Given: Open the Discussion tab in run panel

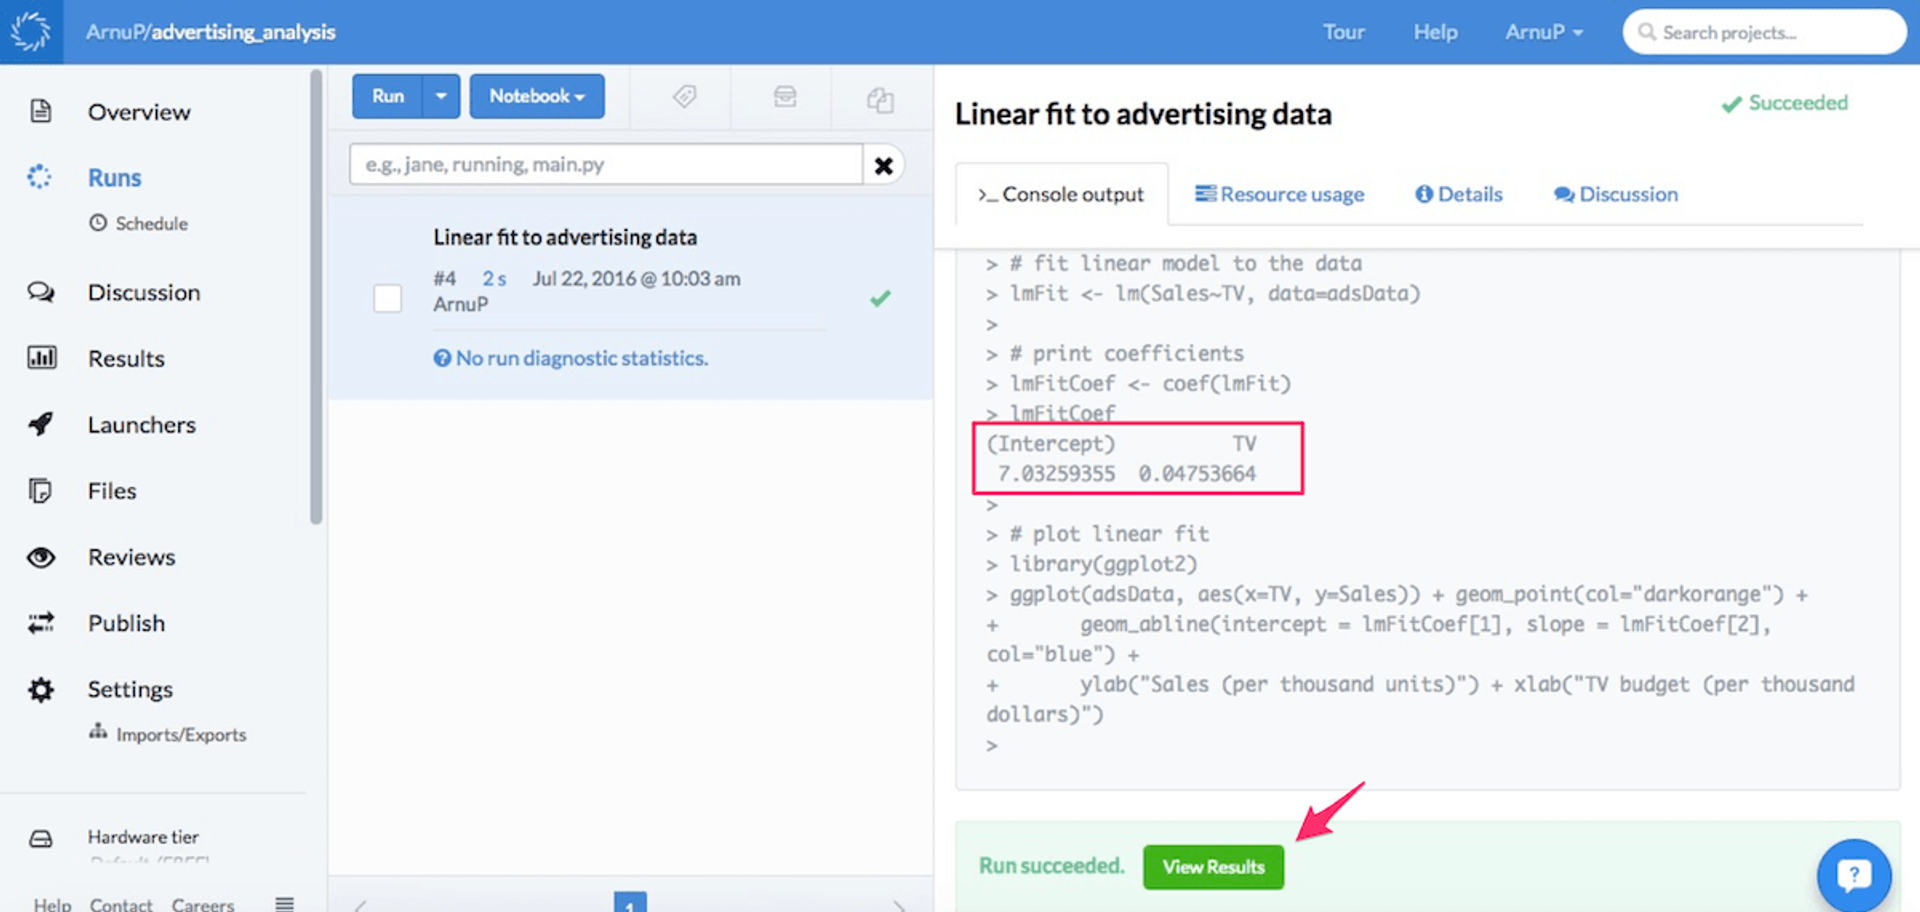Looking at the screenshot, I should [1616, 194].
